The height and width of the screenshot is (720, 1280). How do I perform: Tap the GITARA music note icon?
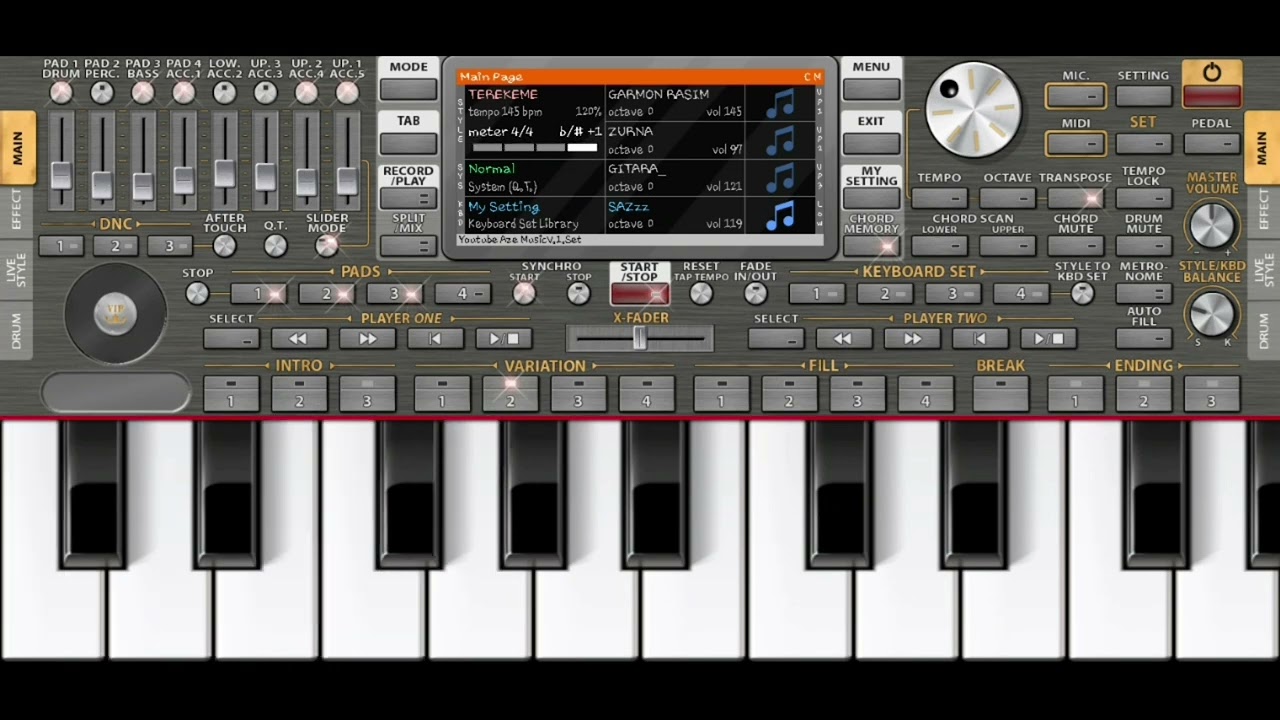click(x=780, y=178)
